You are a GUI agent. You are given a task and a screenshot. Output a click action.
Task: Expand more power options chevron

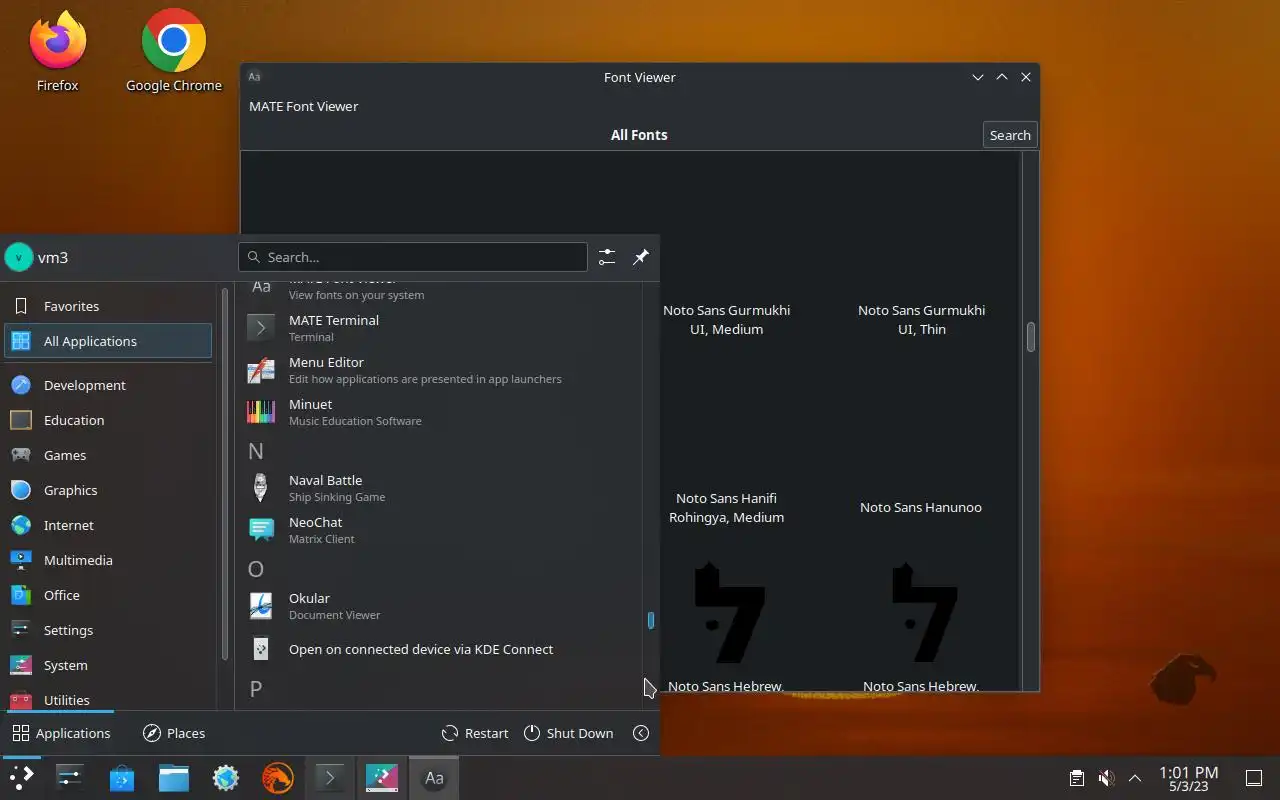point(641,733)
